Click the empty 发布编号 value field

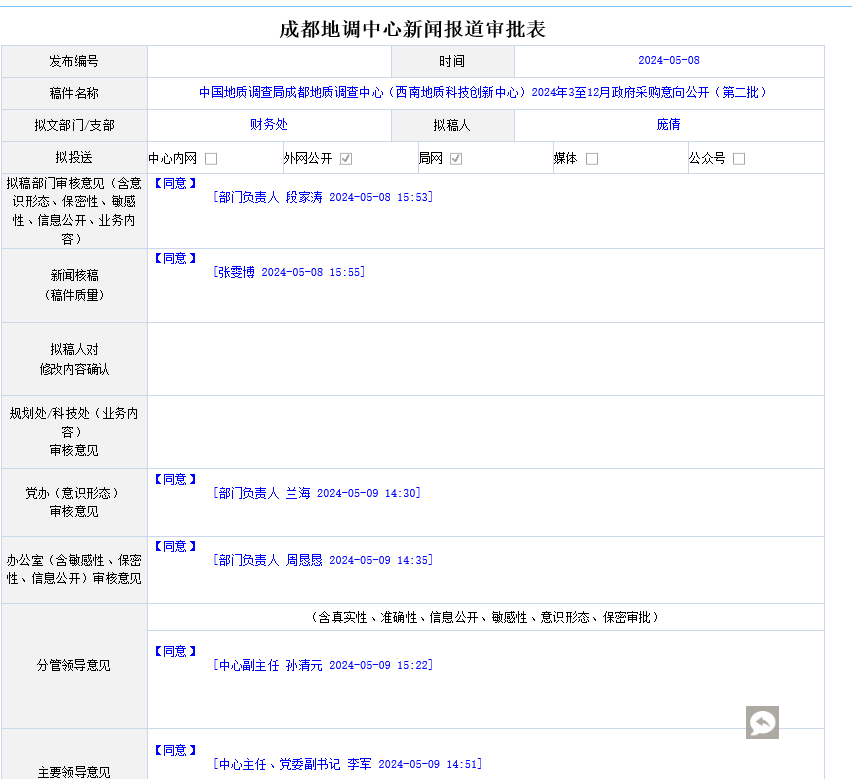click(x=270, y=61)
